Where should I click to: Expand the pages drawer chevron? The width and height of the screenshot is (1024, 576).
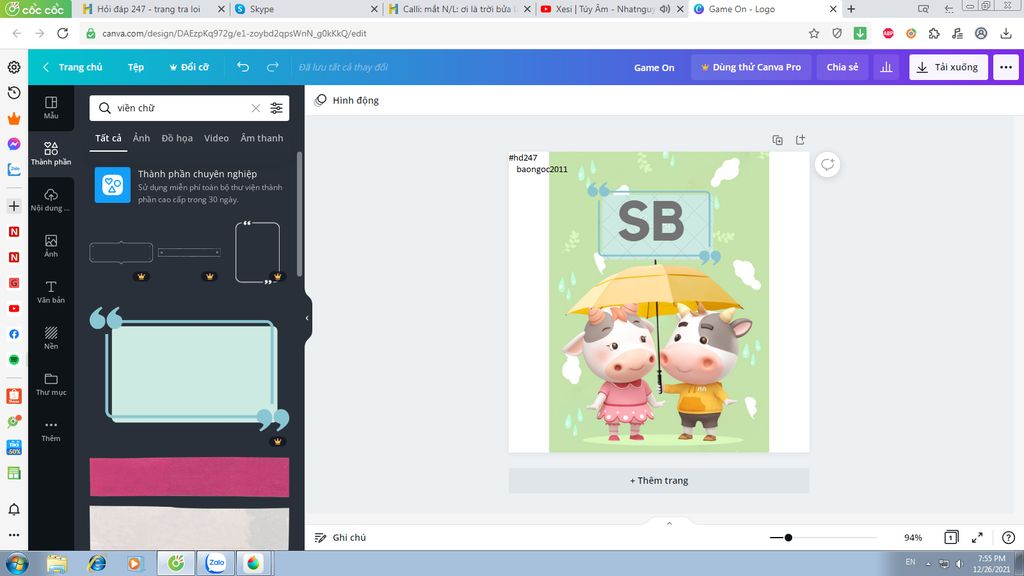669,523
